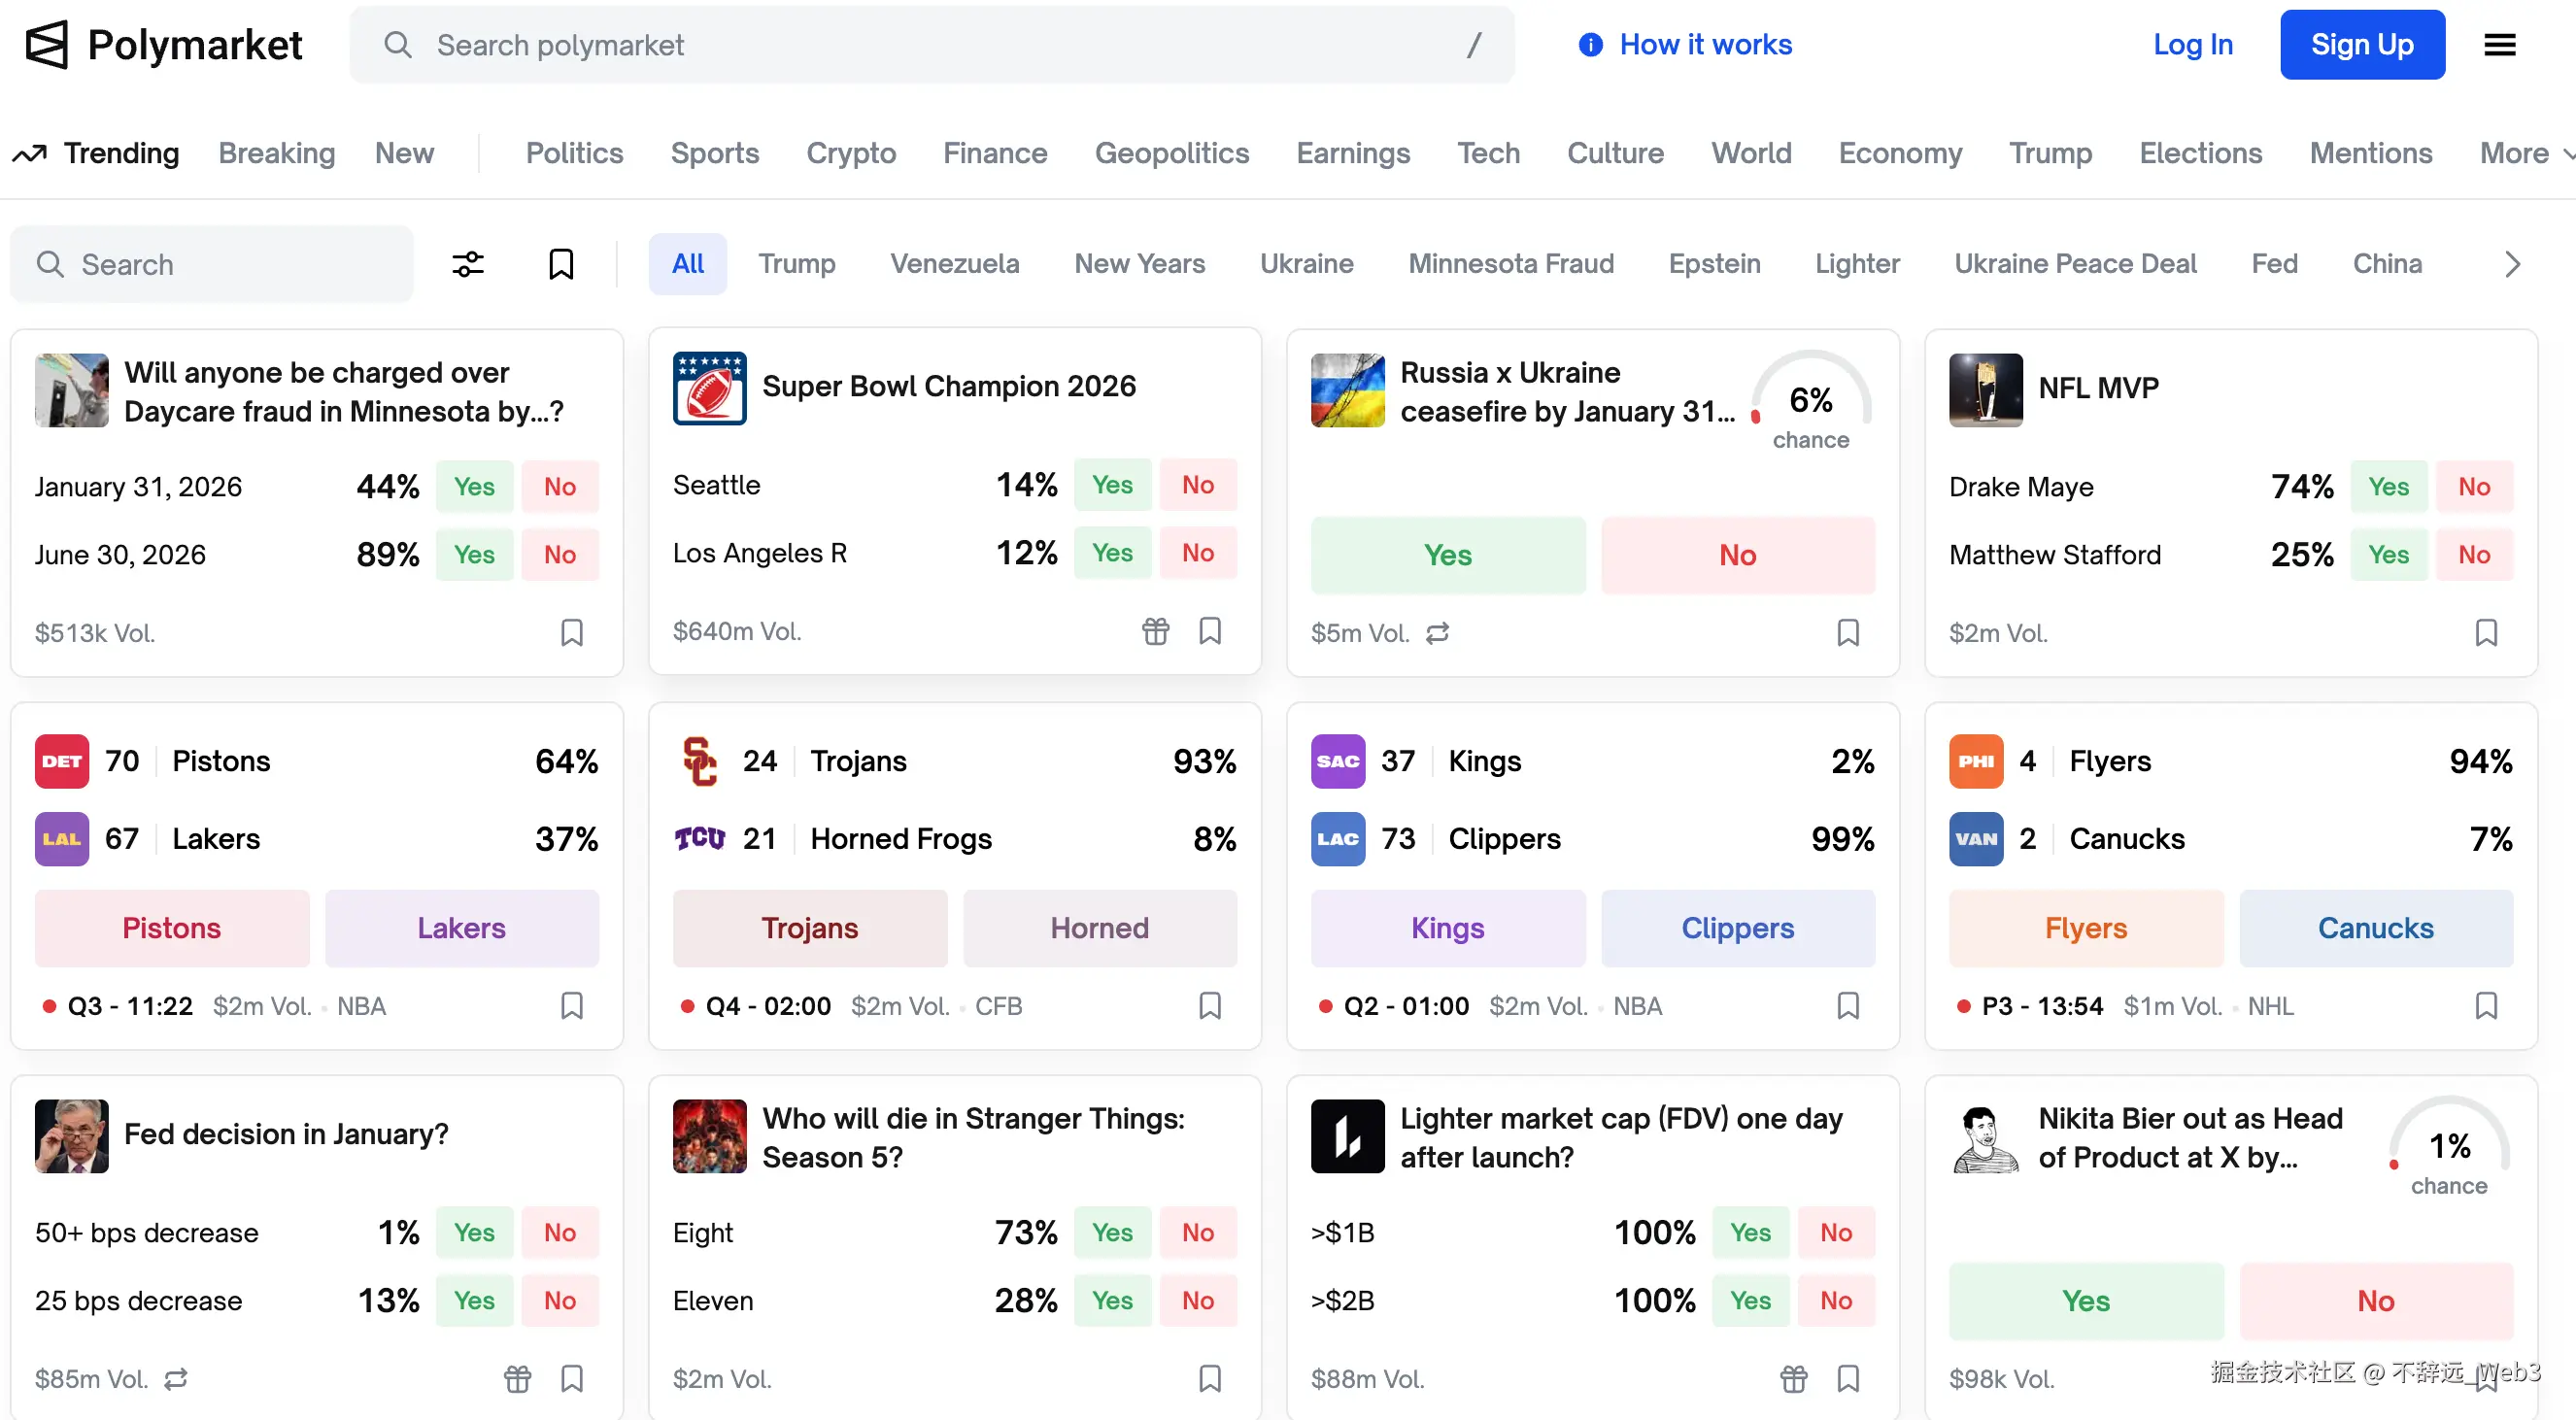Click the 6% chance gauge on ceasefire card
Image resolution: width=2576 pixels, height=1420 pixels.
(x=1810, y=403)
